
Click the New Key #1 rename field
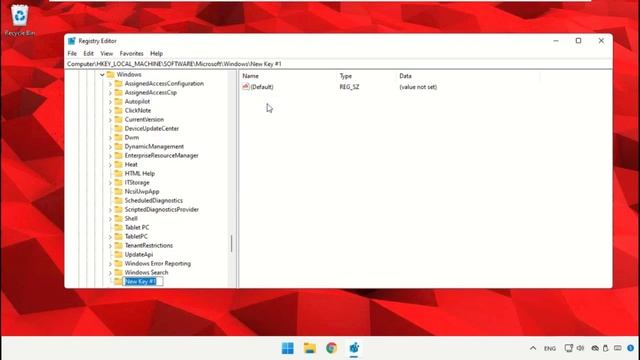coord(143,281)
